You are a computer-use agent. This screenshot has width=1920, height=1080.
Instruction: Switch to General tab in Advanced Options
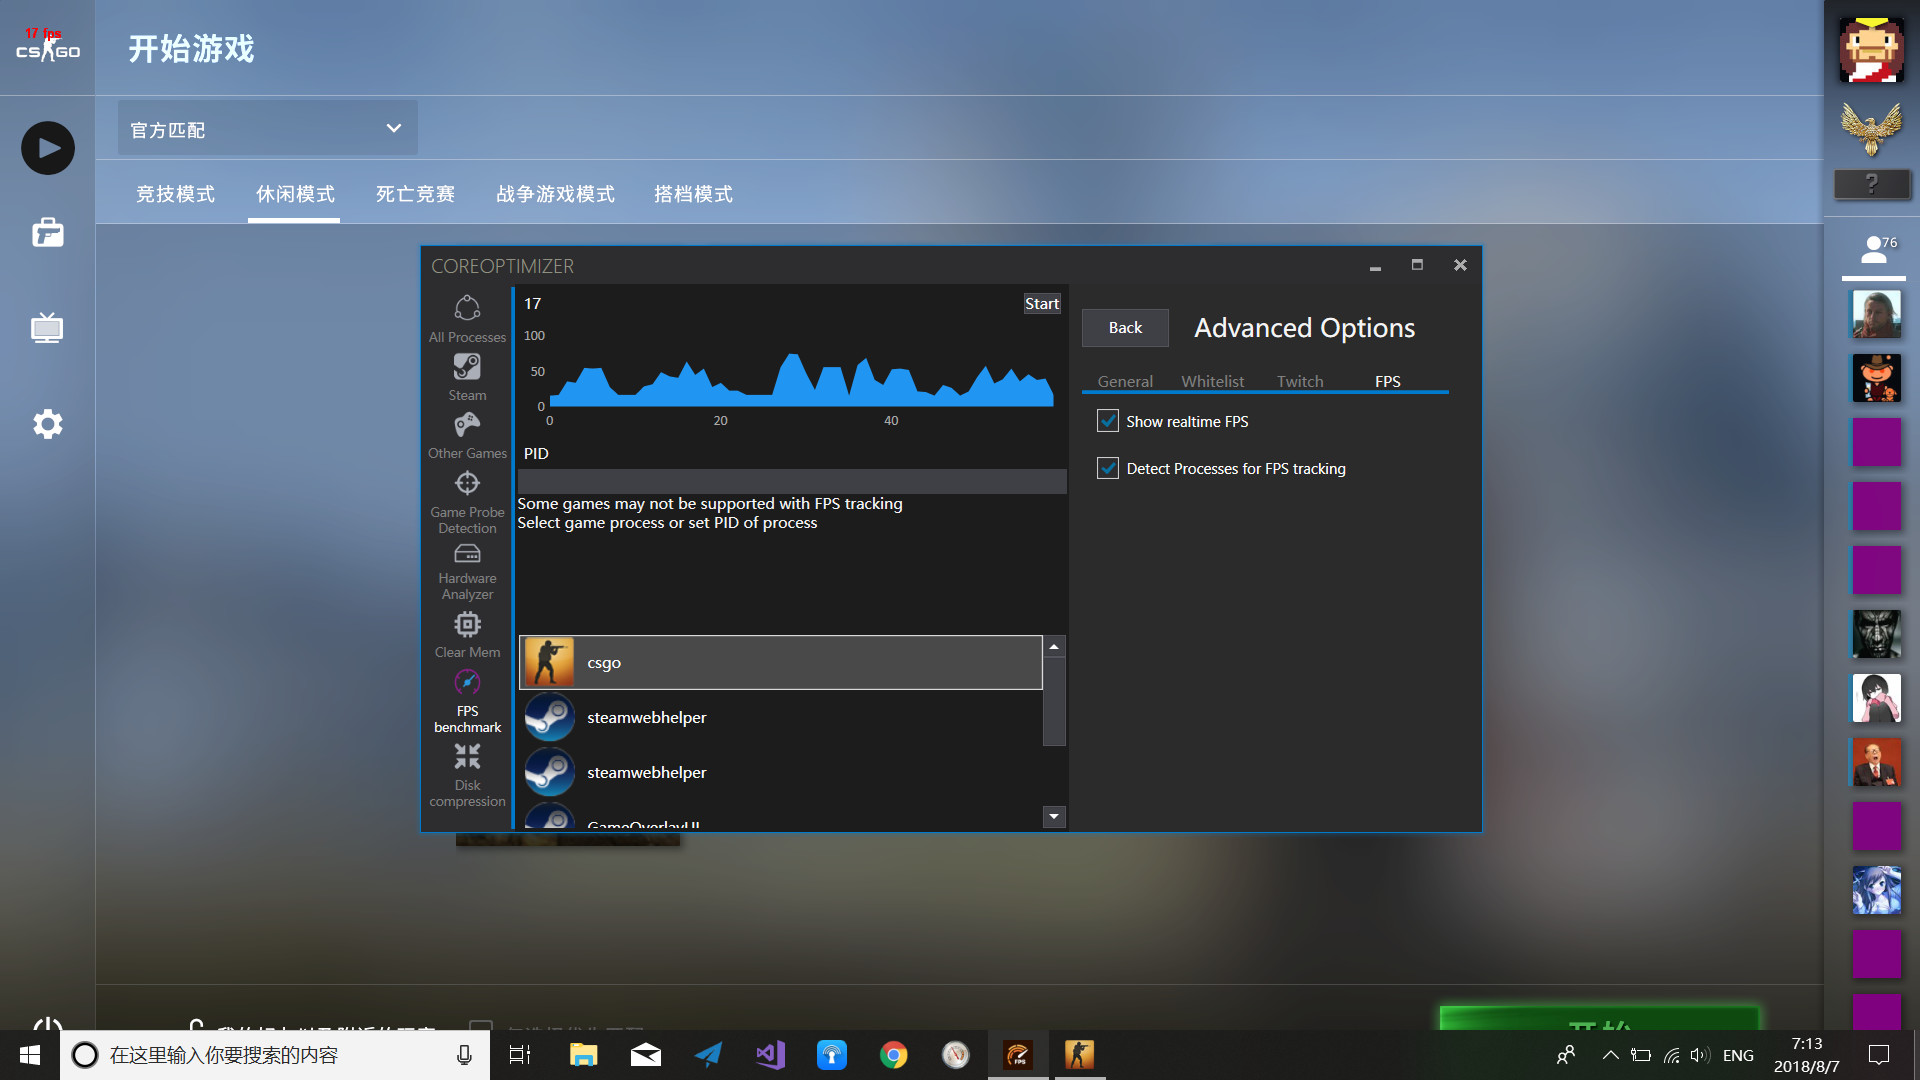(x=1125, y=381)
